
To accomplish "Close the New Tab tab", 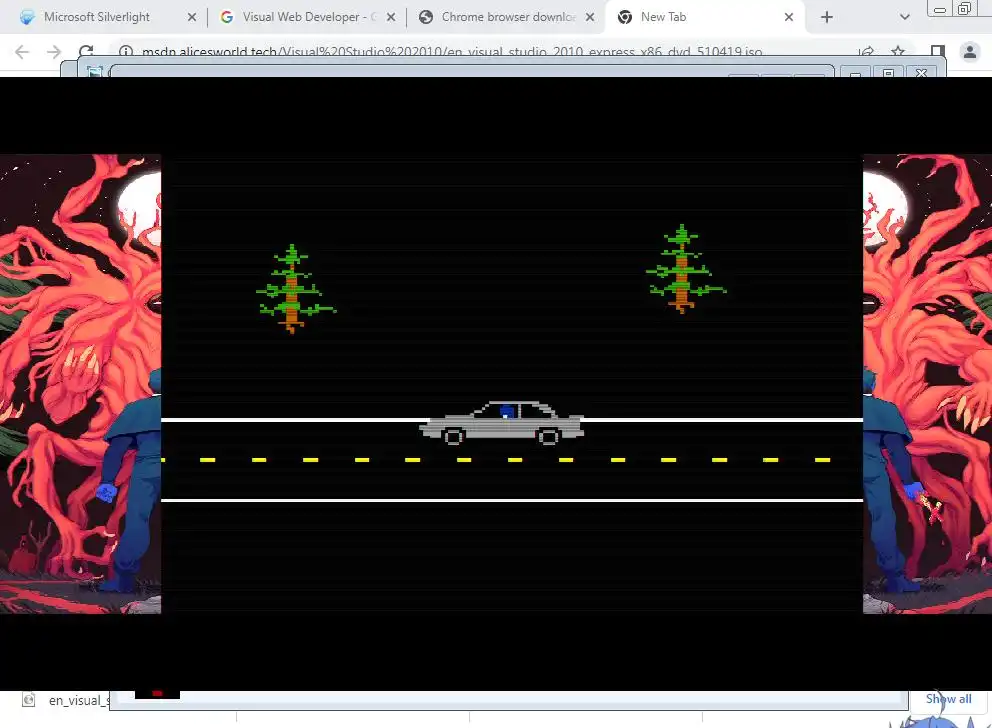I will pos(789,18).
